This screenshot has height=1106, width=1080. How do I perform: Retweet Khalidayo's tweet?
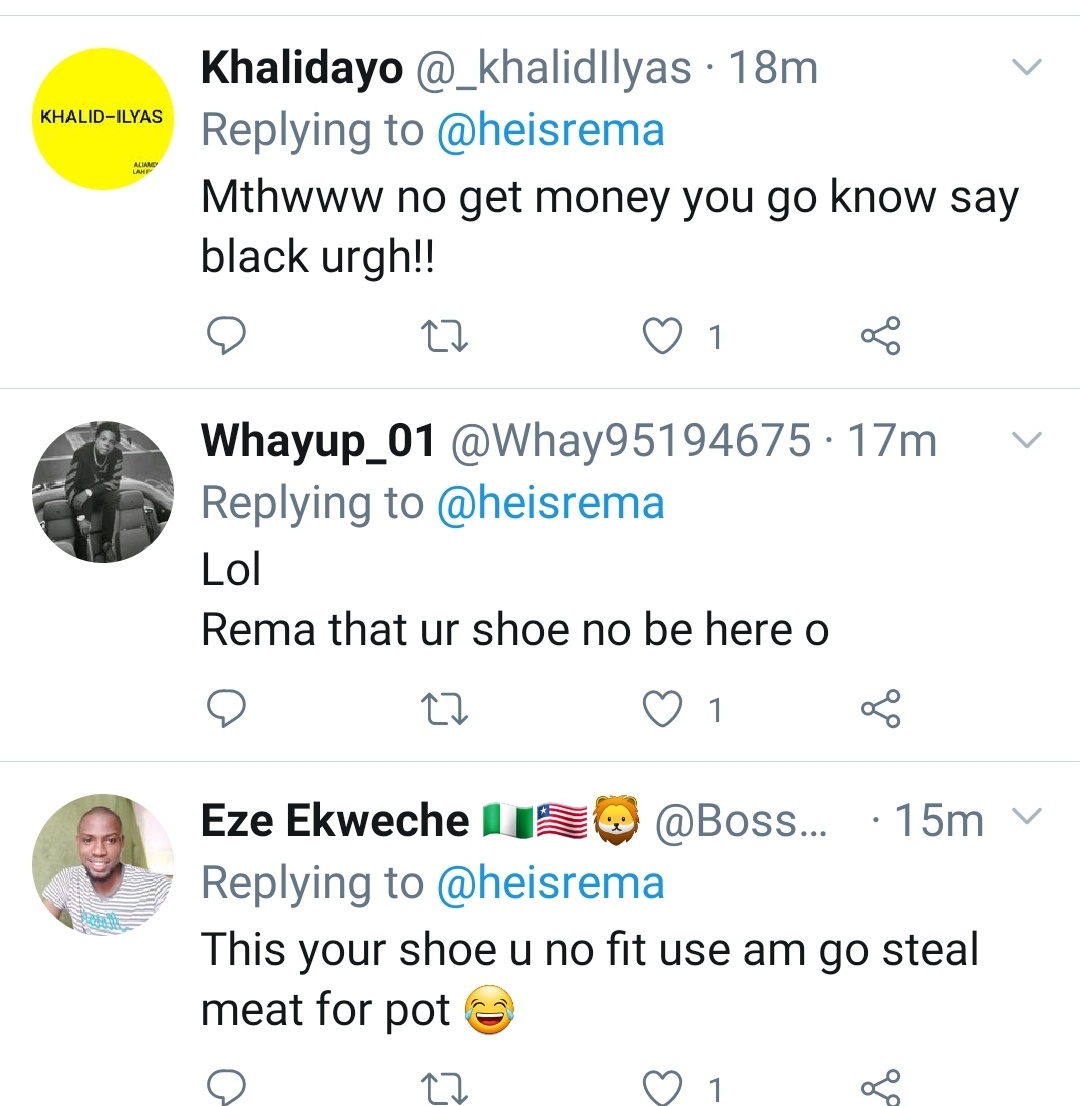[444, 337]
